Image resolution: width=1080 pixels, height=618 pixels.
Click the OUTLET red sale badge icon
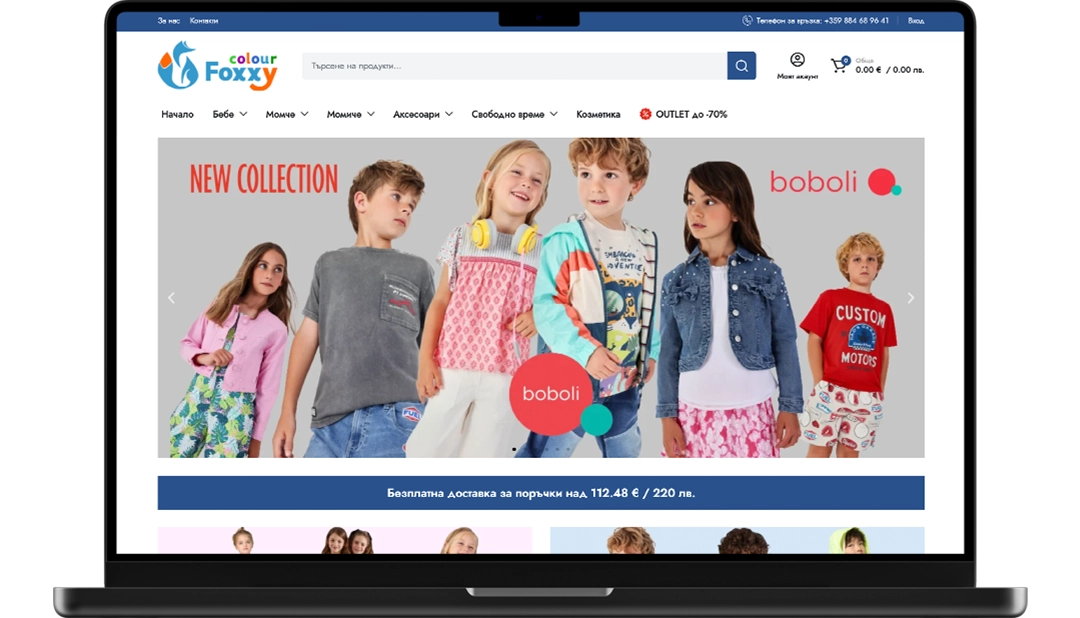(645, 114)
